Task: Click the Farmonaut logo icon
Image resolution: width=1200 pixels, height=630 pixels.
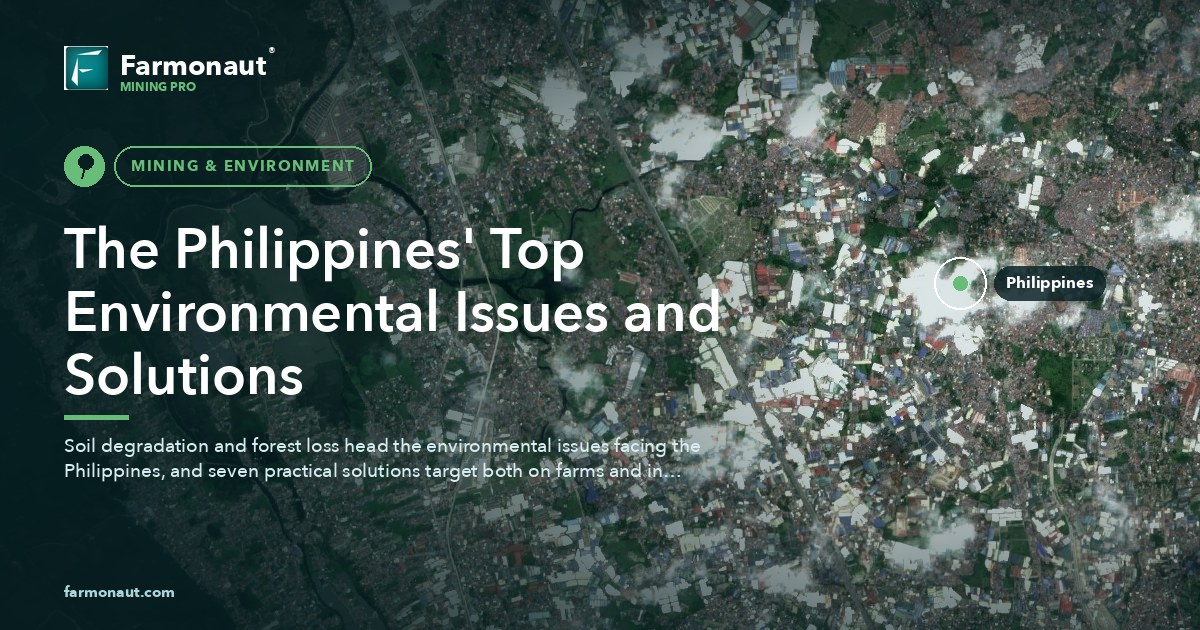Action: pyautogui.click(x=86, y=68)
